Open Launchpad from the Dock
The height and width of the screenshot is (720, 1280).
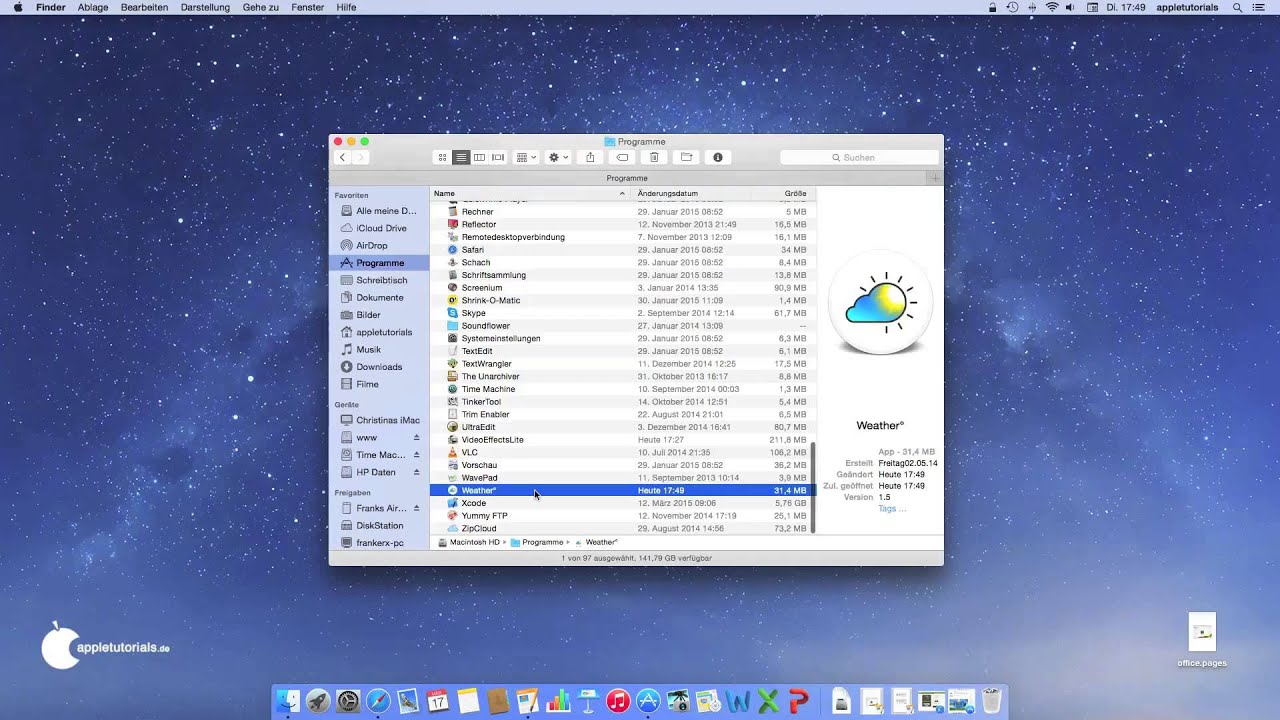(318, 701)
